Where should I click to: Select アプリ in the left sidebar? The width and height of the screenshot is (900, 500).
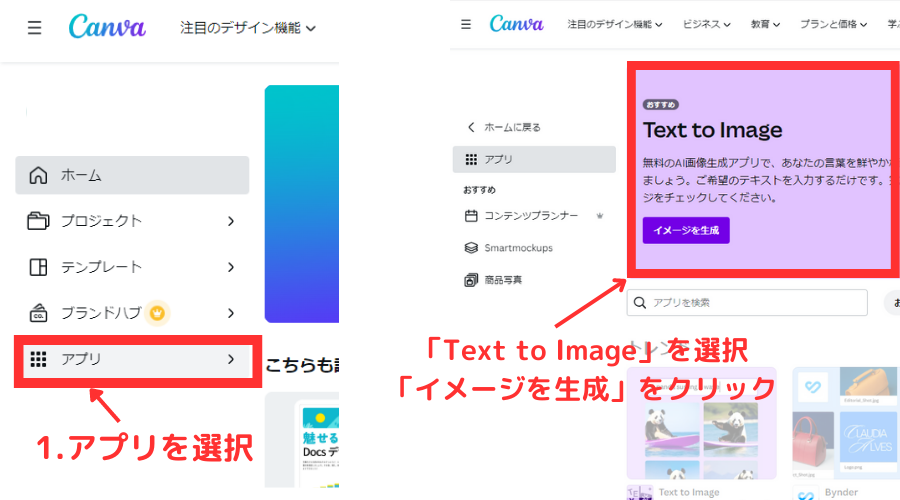[x=138, y=360]
